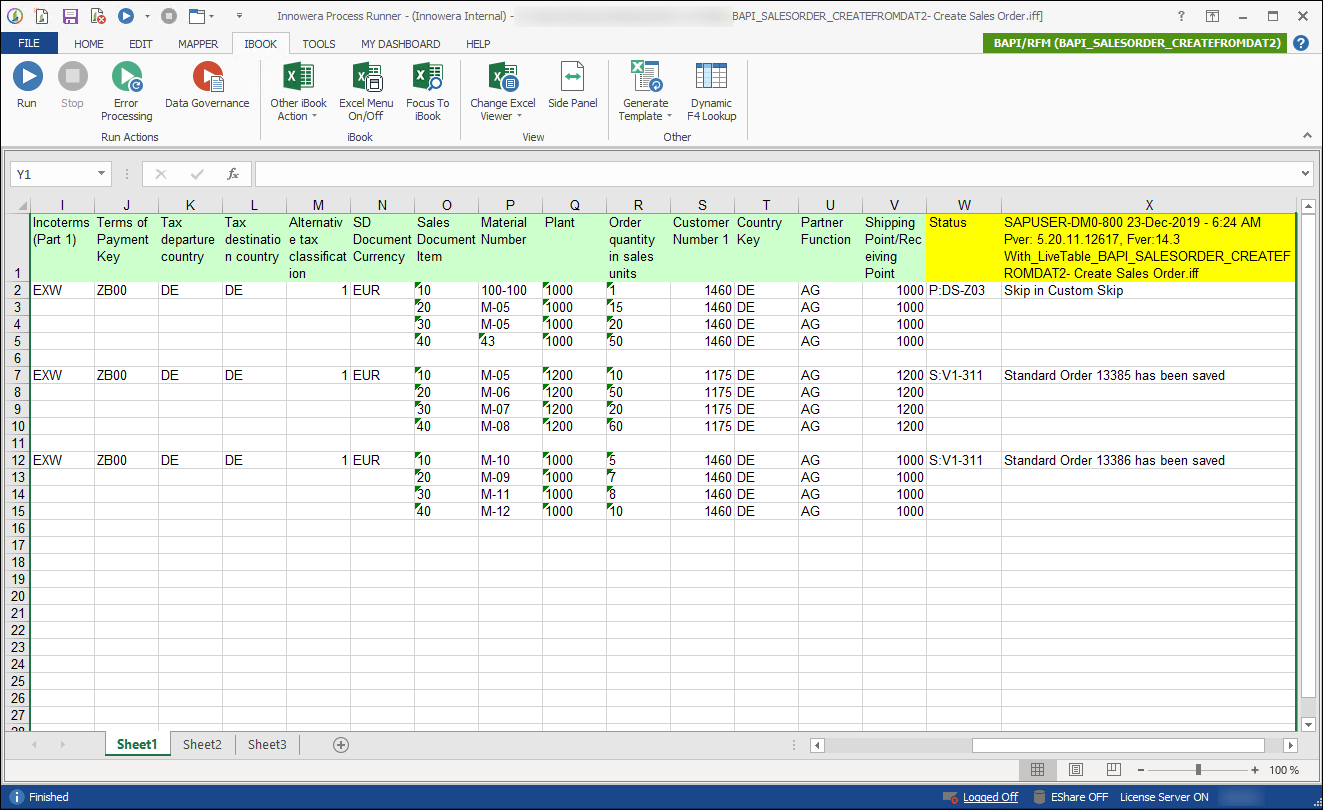Switch to the MY DASHBOARD tab

[x=401, y=44]
